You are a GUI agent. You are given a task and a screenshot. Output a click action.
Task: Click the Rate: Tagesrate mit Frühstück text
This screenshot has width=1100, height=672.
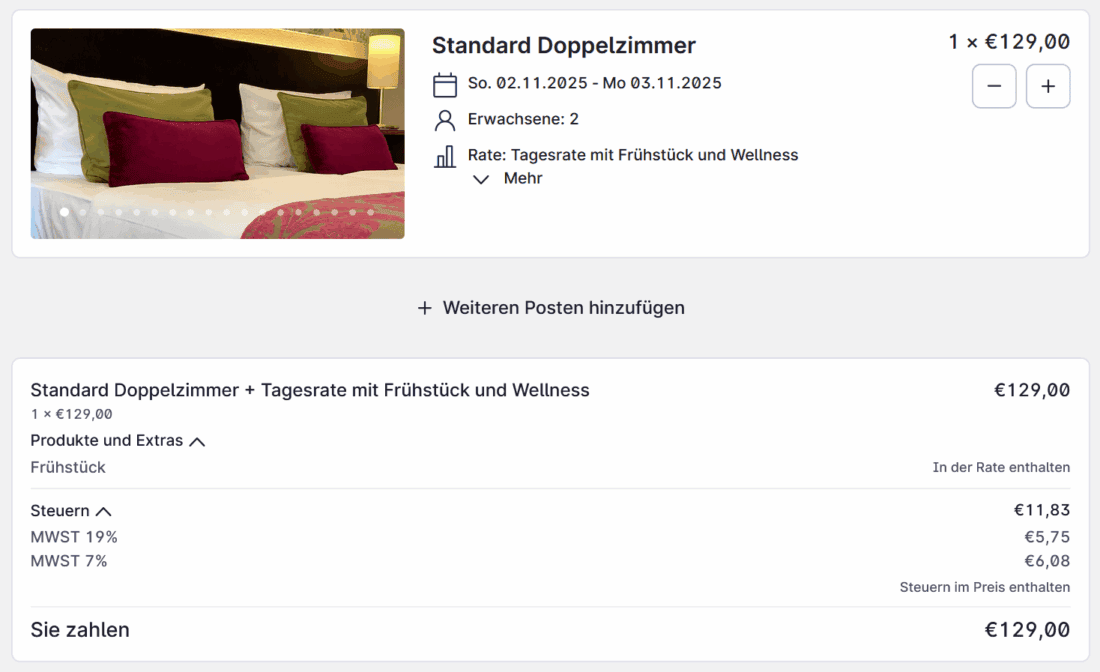(632, 155)
